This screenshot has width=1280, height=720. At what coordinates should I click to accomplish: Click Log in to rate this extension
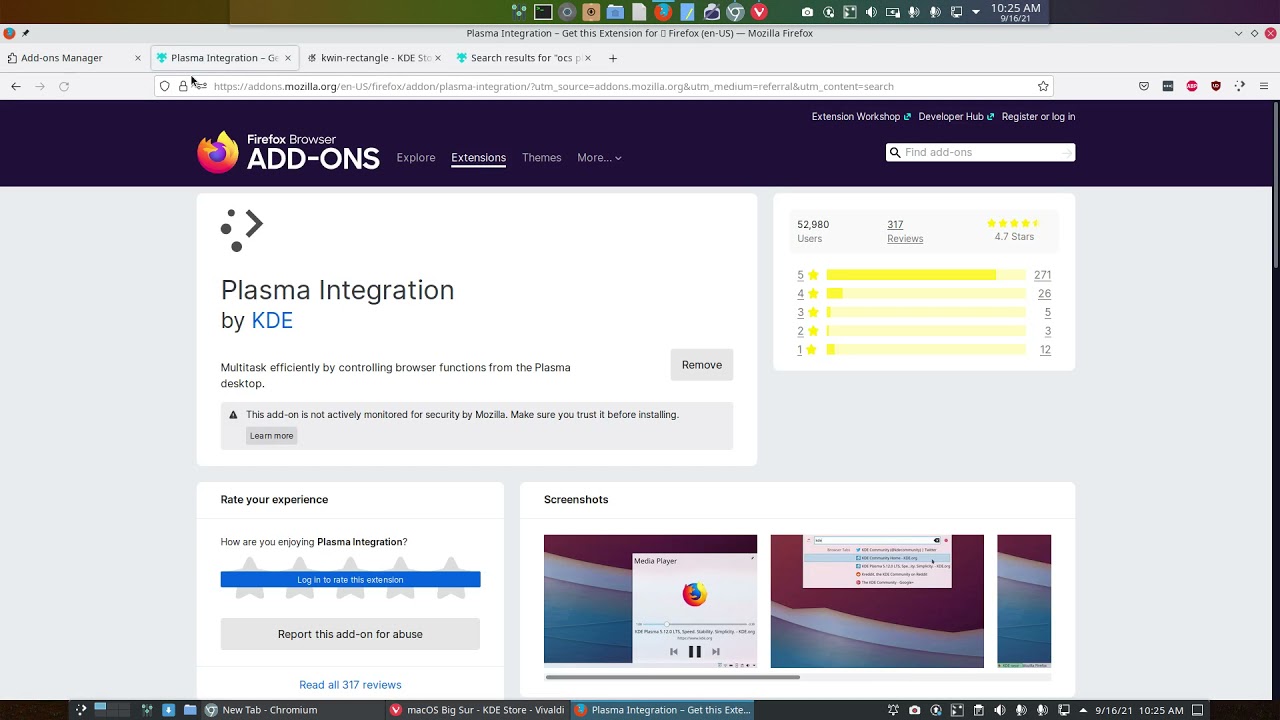tap(350, 580)
